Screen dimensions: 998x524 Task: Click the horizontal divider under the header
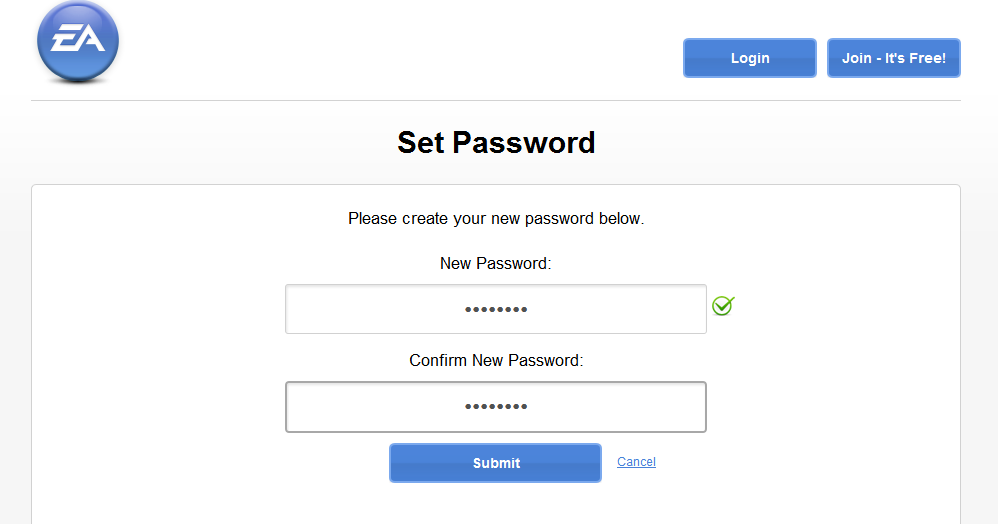pyautogui.click(x=496, y=101)
